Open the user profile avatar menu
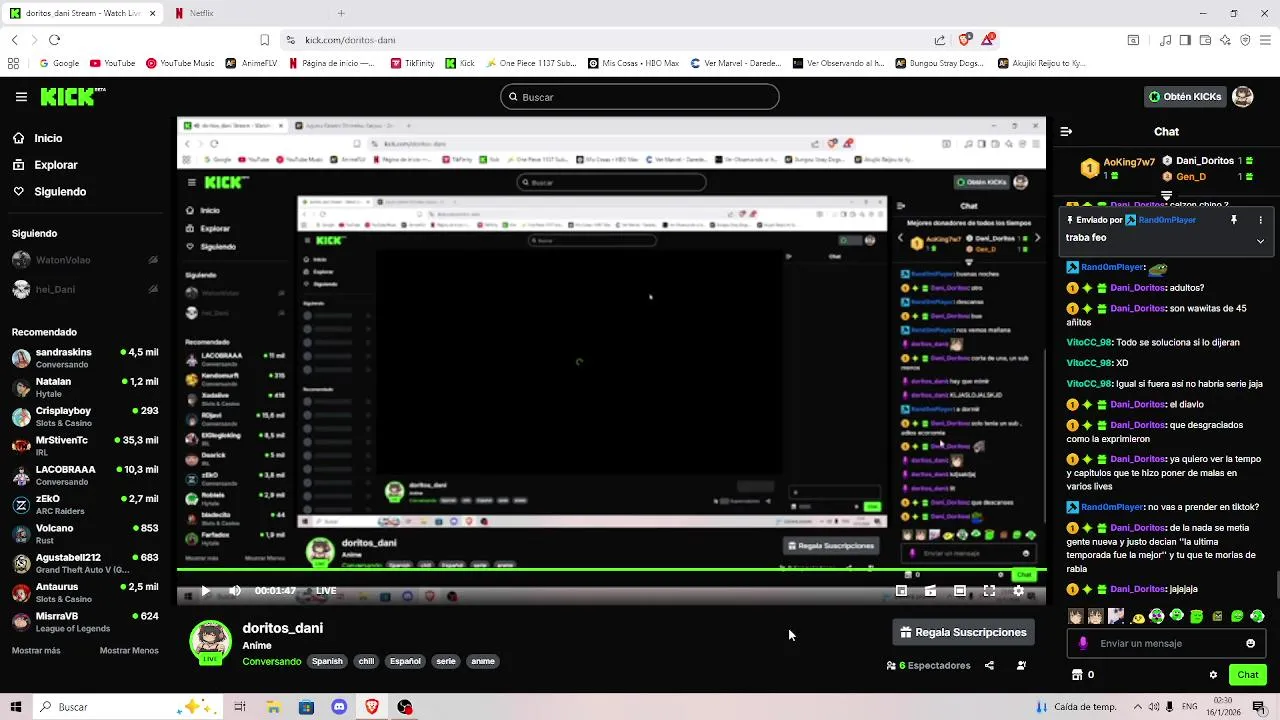1280x720 pixels. tap(1243, 97)
